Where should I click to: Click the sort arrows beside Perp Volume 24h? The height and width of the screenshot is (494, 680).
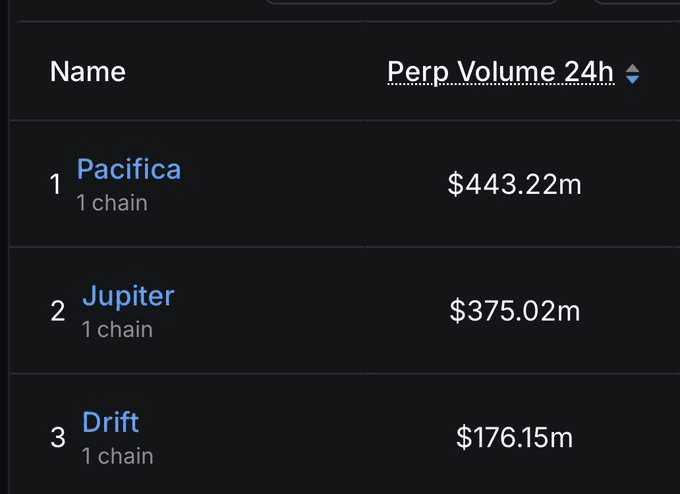point(632,73)
